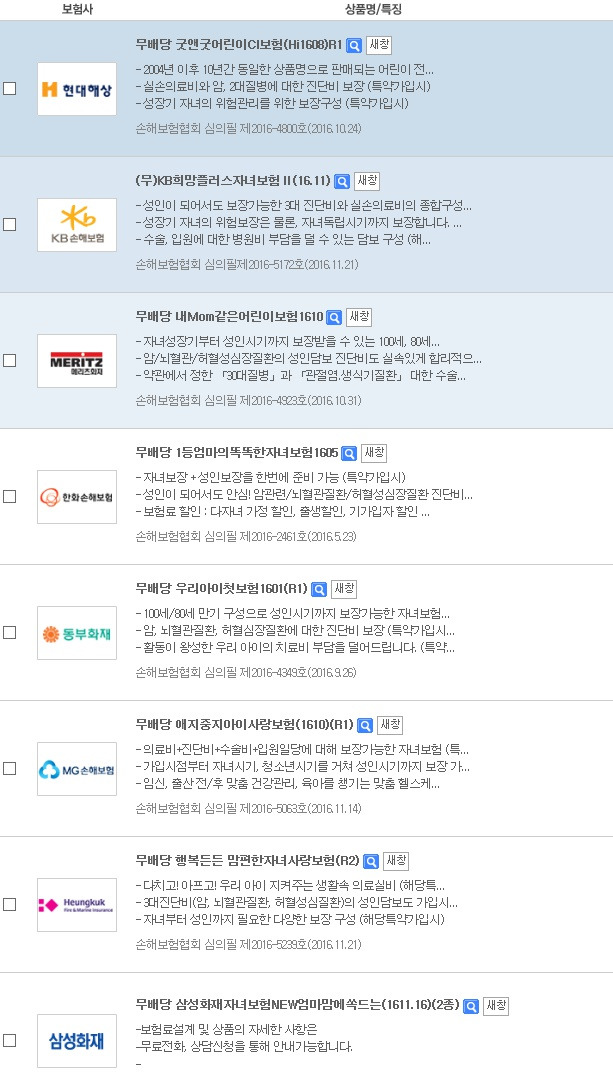Open 무배당 삼성화재자녀보험NEW엄마맘에쏙드는 title link
The image size is (613, 1075).
tap(298, 1005)
